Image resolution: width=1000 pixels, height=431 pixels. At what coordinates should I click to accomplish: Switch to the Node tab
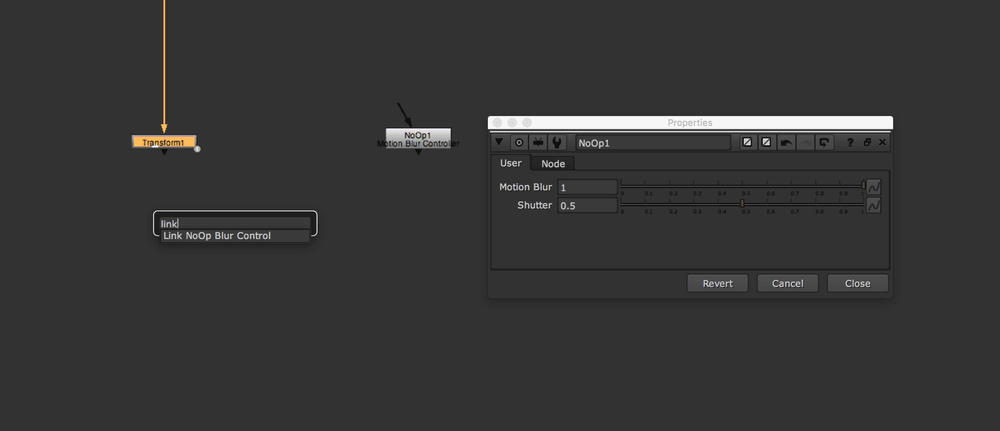[x=553, y=164]
